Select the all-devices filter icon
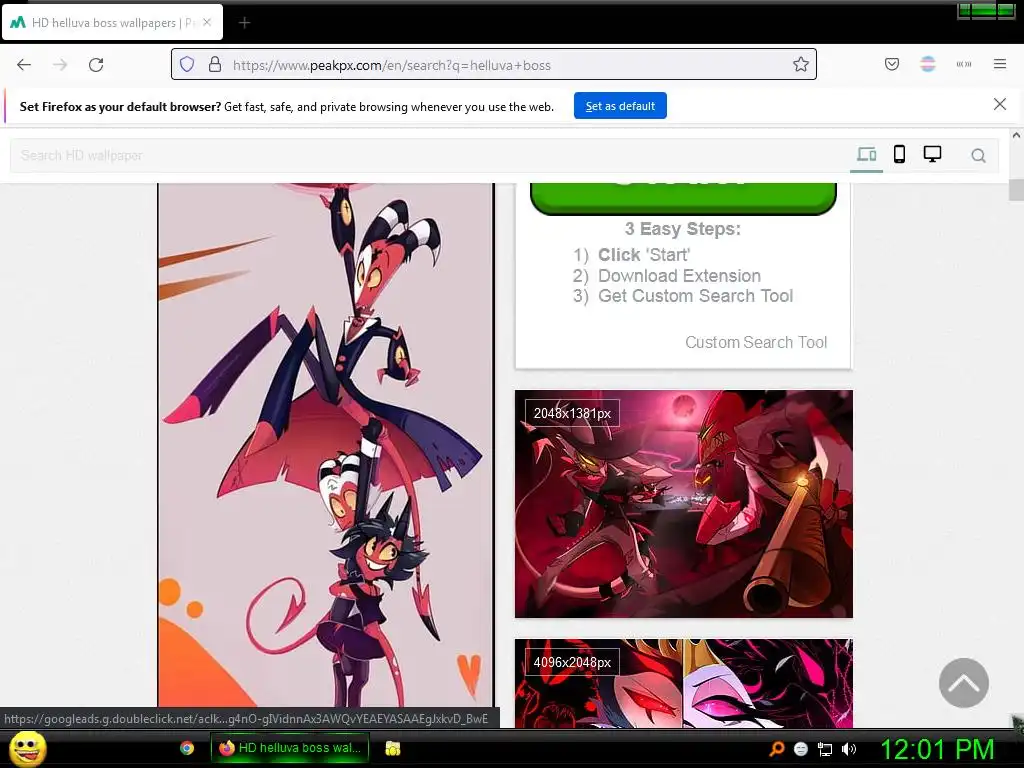1024x768 pixels. [866, 155]
